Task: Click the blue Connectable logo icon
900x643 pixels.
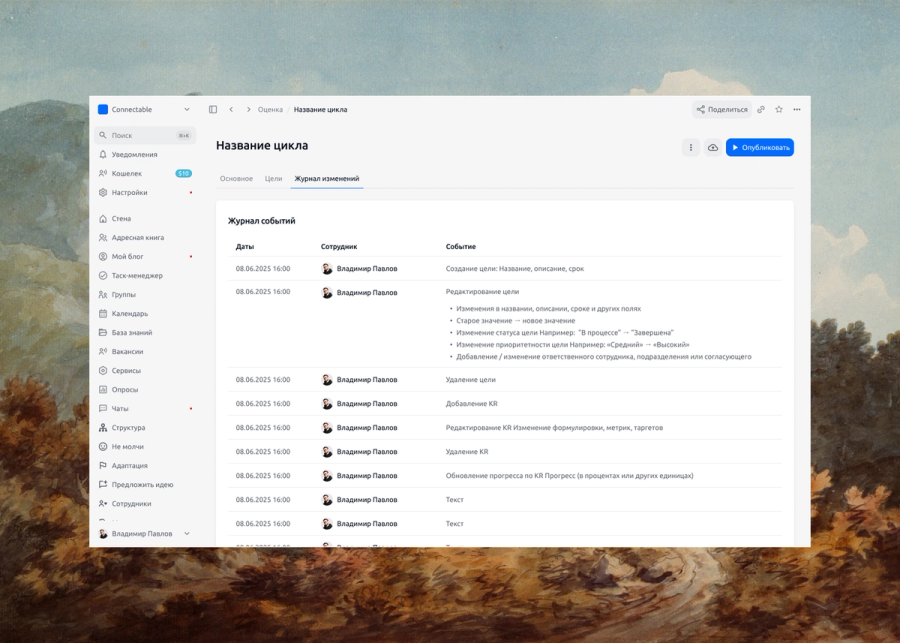Action: pos(103,109)
